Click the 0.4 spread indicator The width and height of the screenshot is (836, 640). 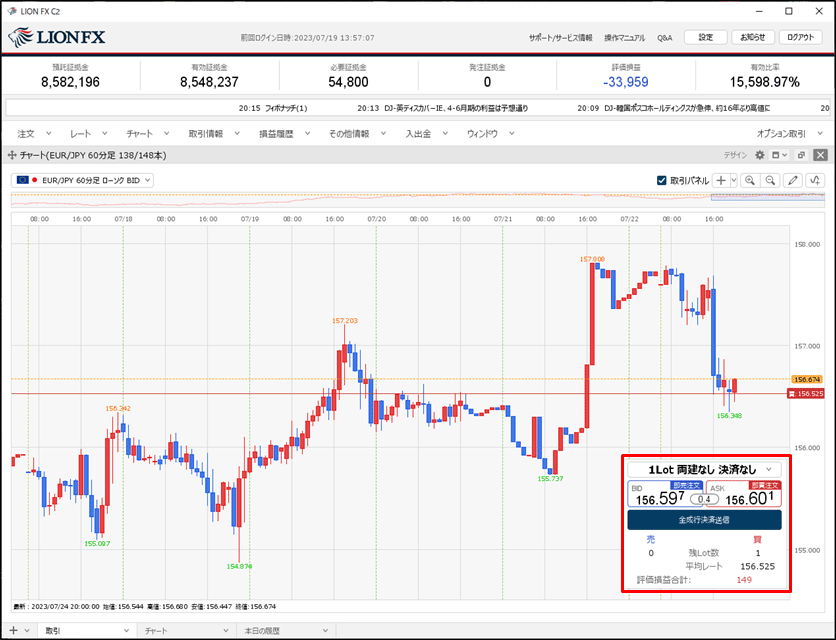(704, 499)
